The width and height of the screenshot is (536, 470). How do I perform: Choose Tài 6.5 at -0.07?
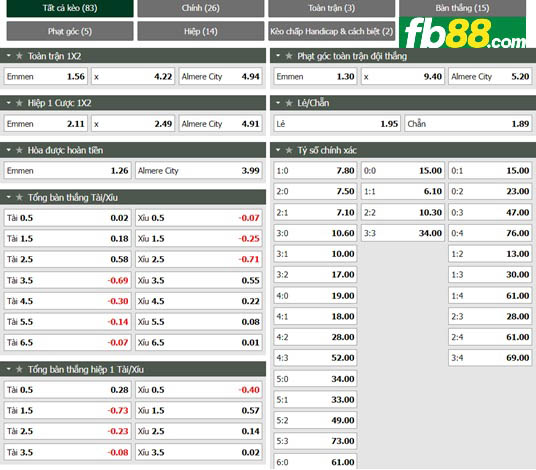point(67,342)
